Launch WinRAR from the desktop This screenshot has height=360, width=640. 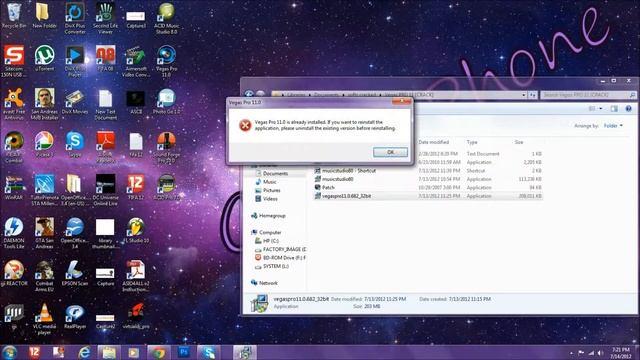(x=14, y=188)
